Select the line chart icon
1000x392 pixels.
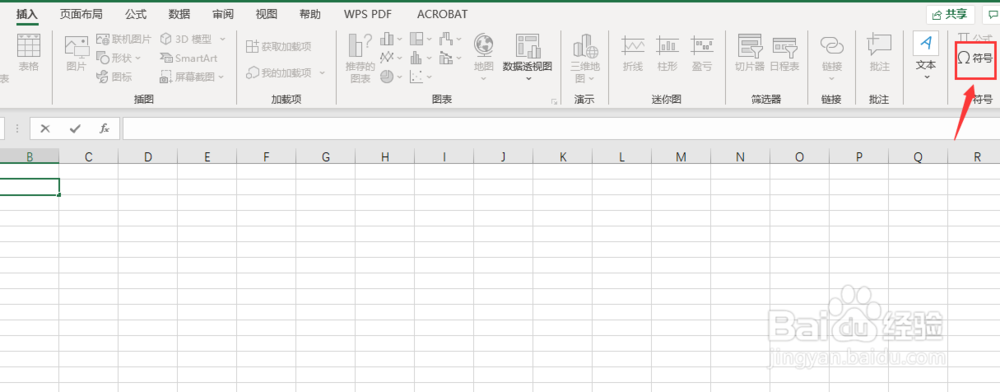pyautogui.click(x=387, y=58)
